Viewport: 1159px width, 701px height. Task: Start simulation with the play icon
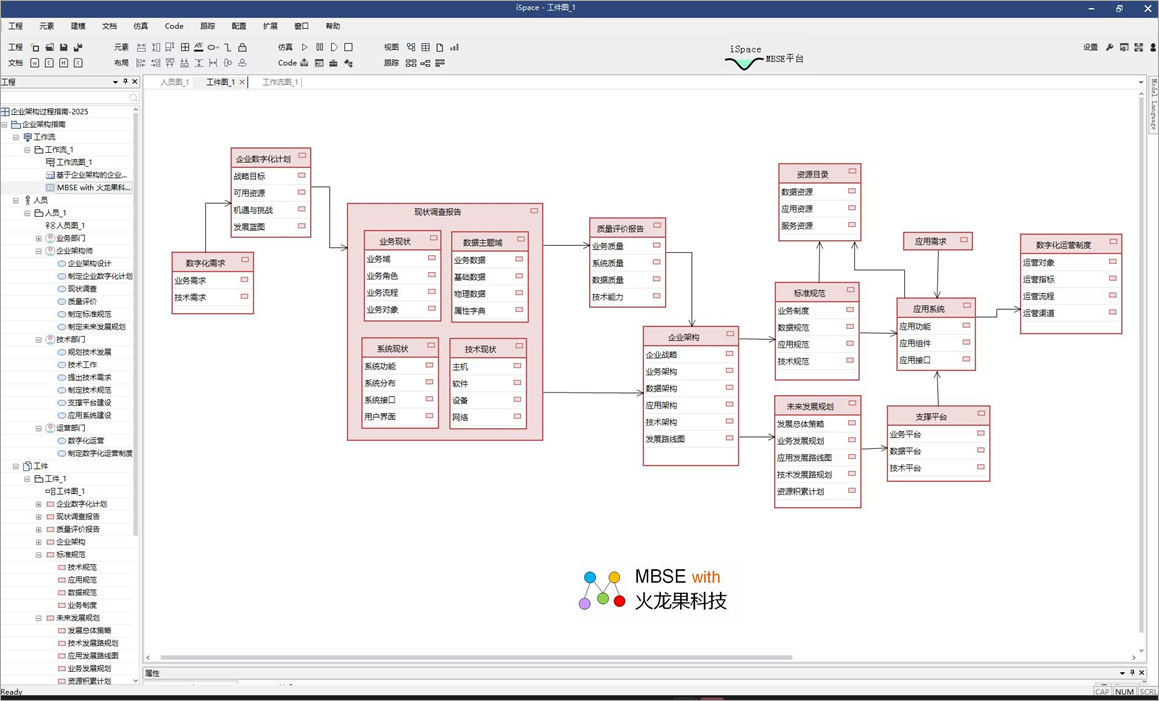[305, 47]
